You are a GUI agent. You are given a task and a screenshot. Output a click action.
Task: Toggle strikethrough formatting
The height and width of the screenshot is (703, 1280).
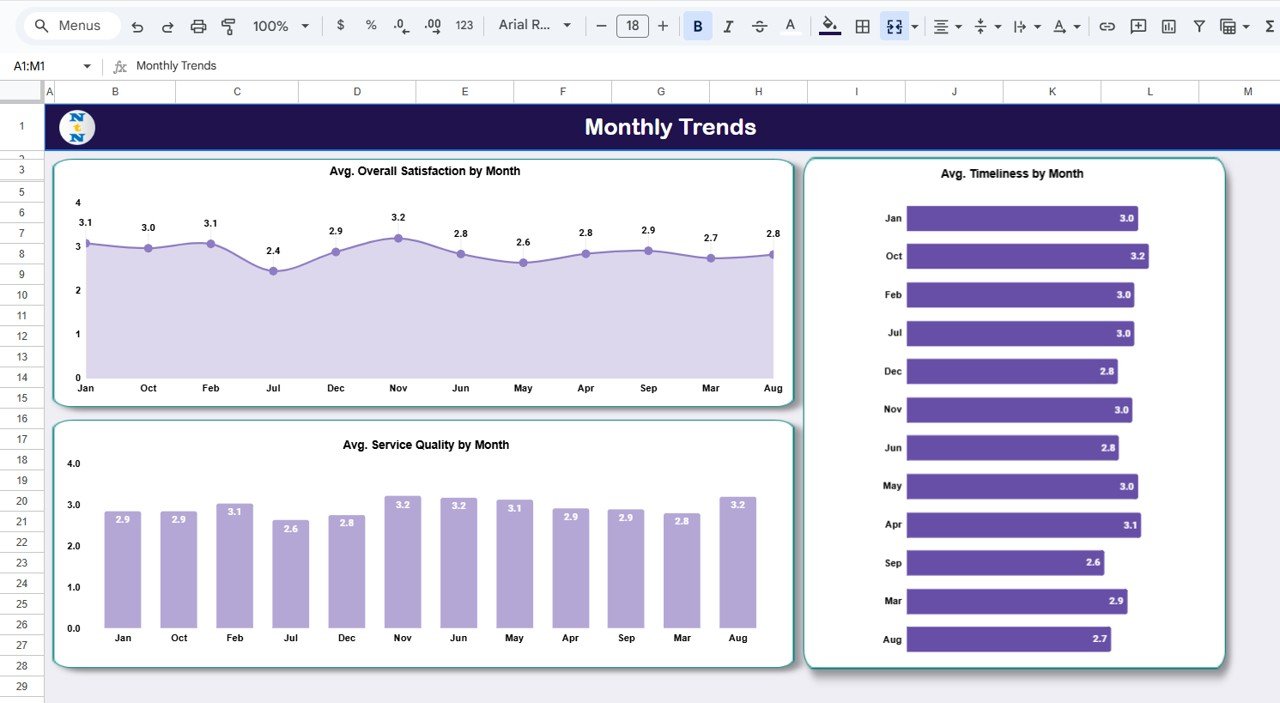(x=759, y=26)
